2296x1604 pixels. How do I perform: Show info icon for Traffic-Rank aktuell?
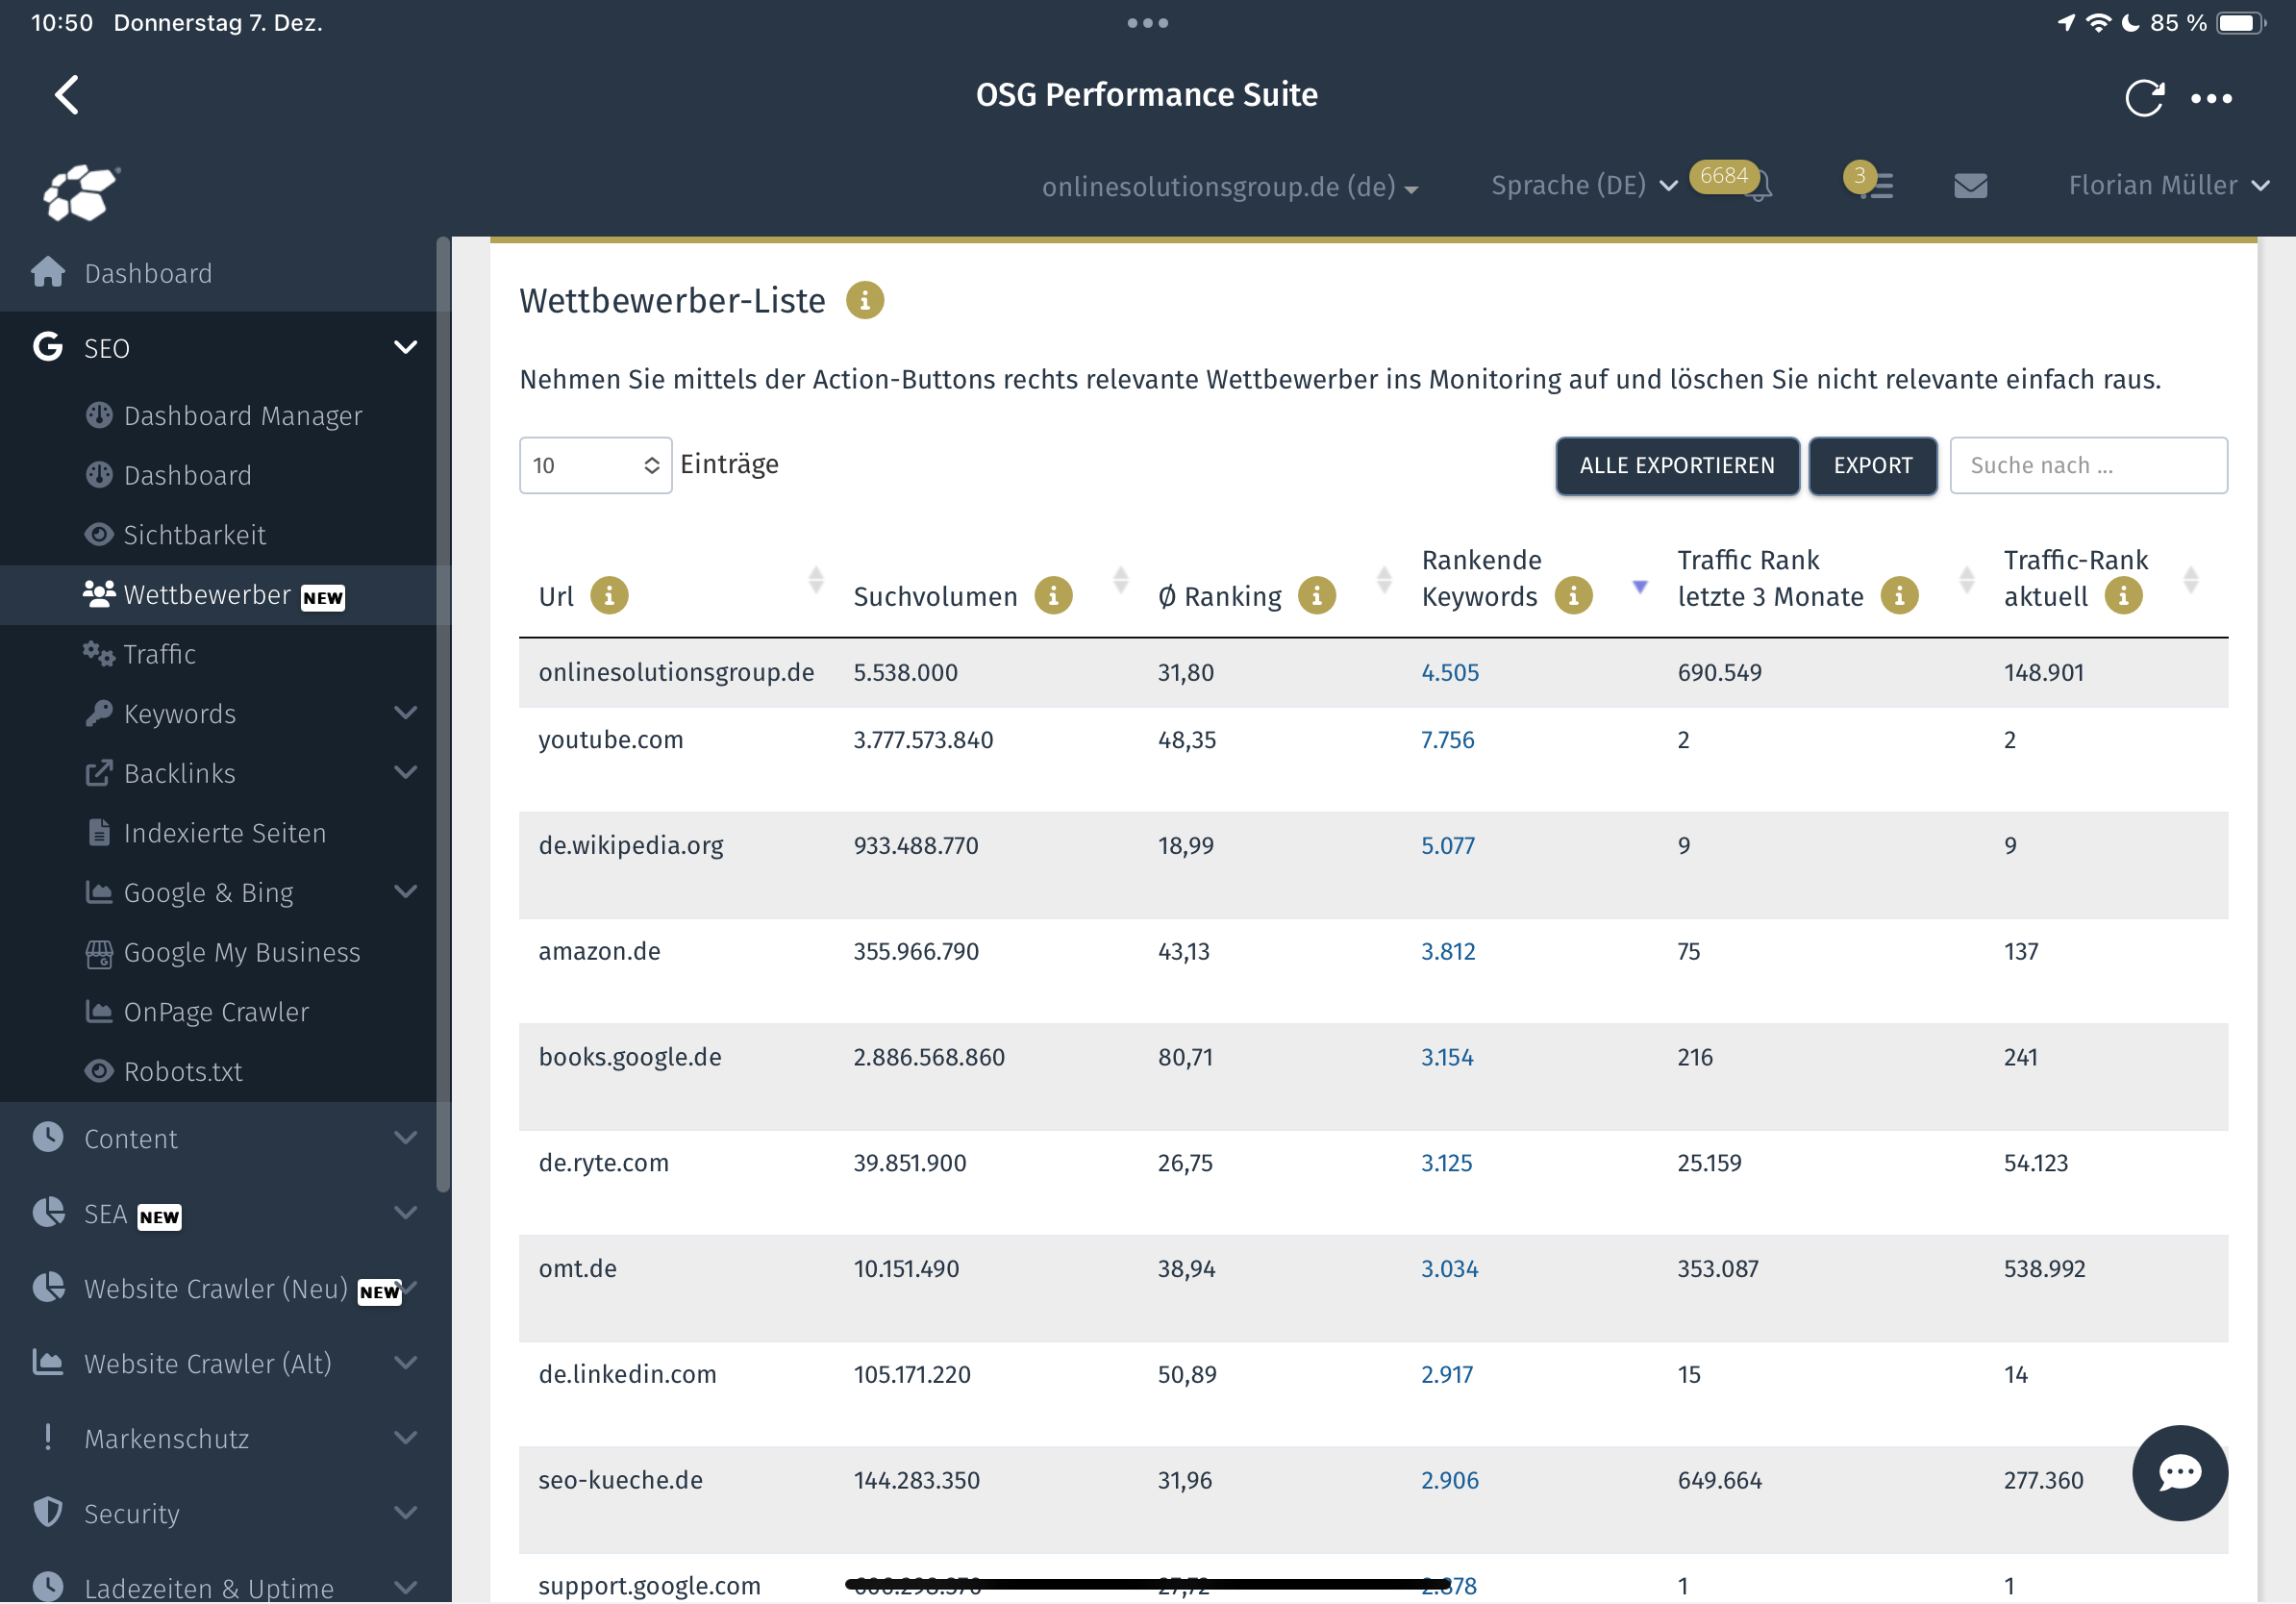click(x=2123, y=596)
